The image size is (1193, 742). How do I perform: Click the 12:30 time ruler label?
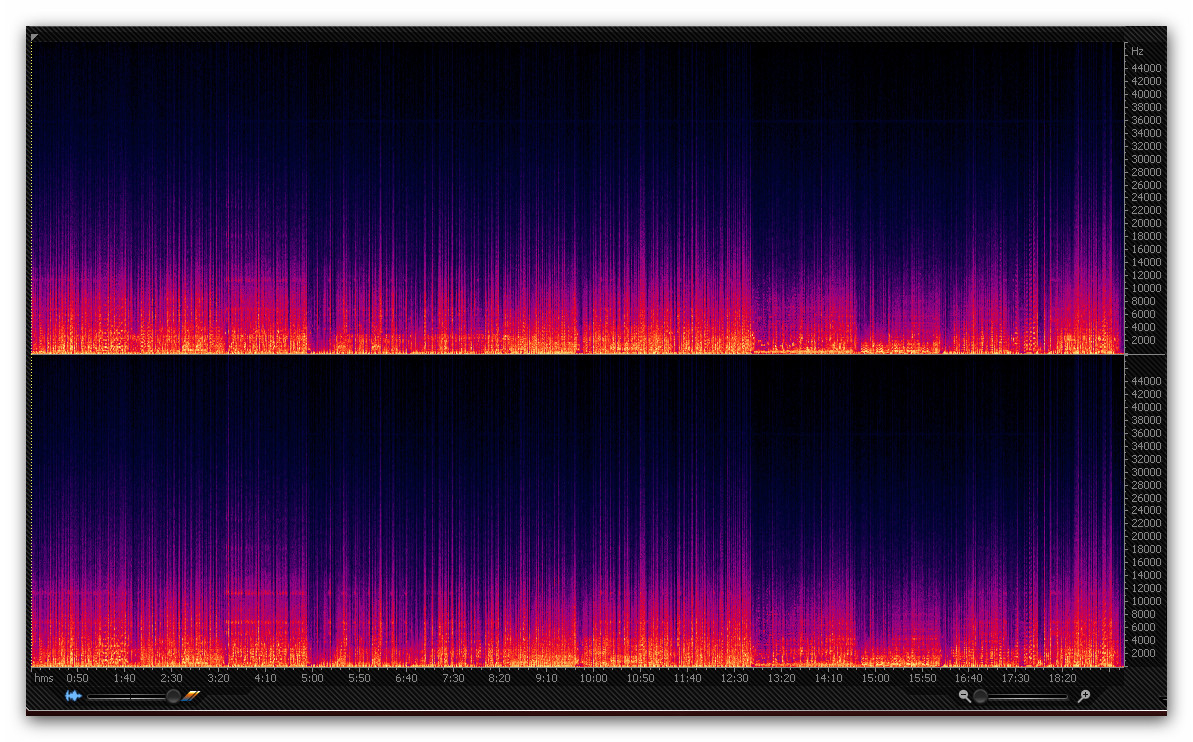pos(734,678)
